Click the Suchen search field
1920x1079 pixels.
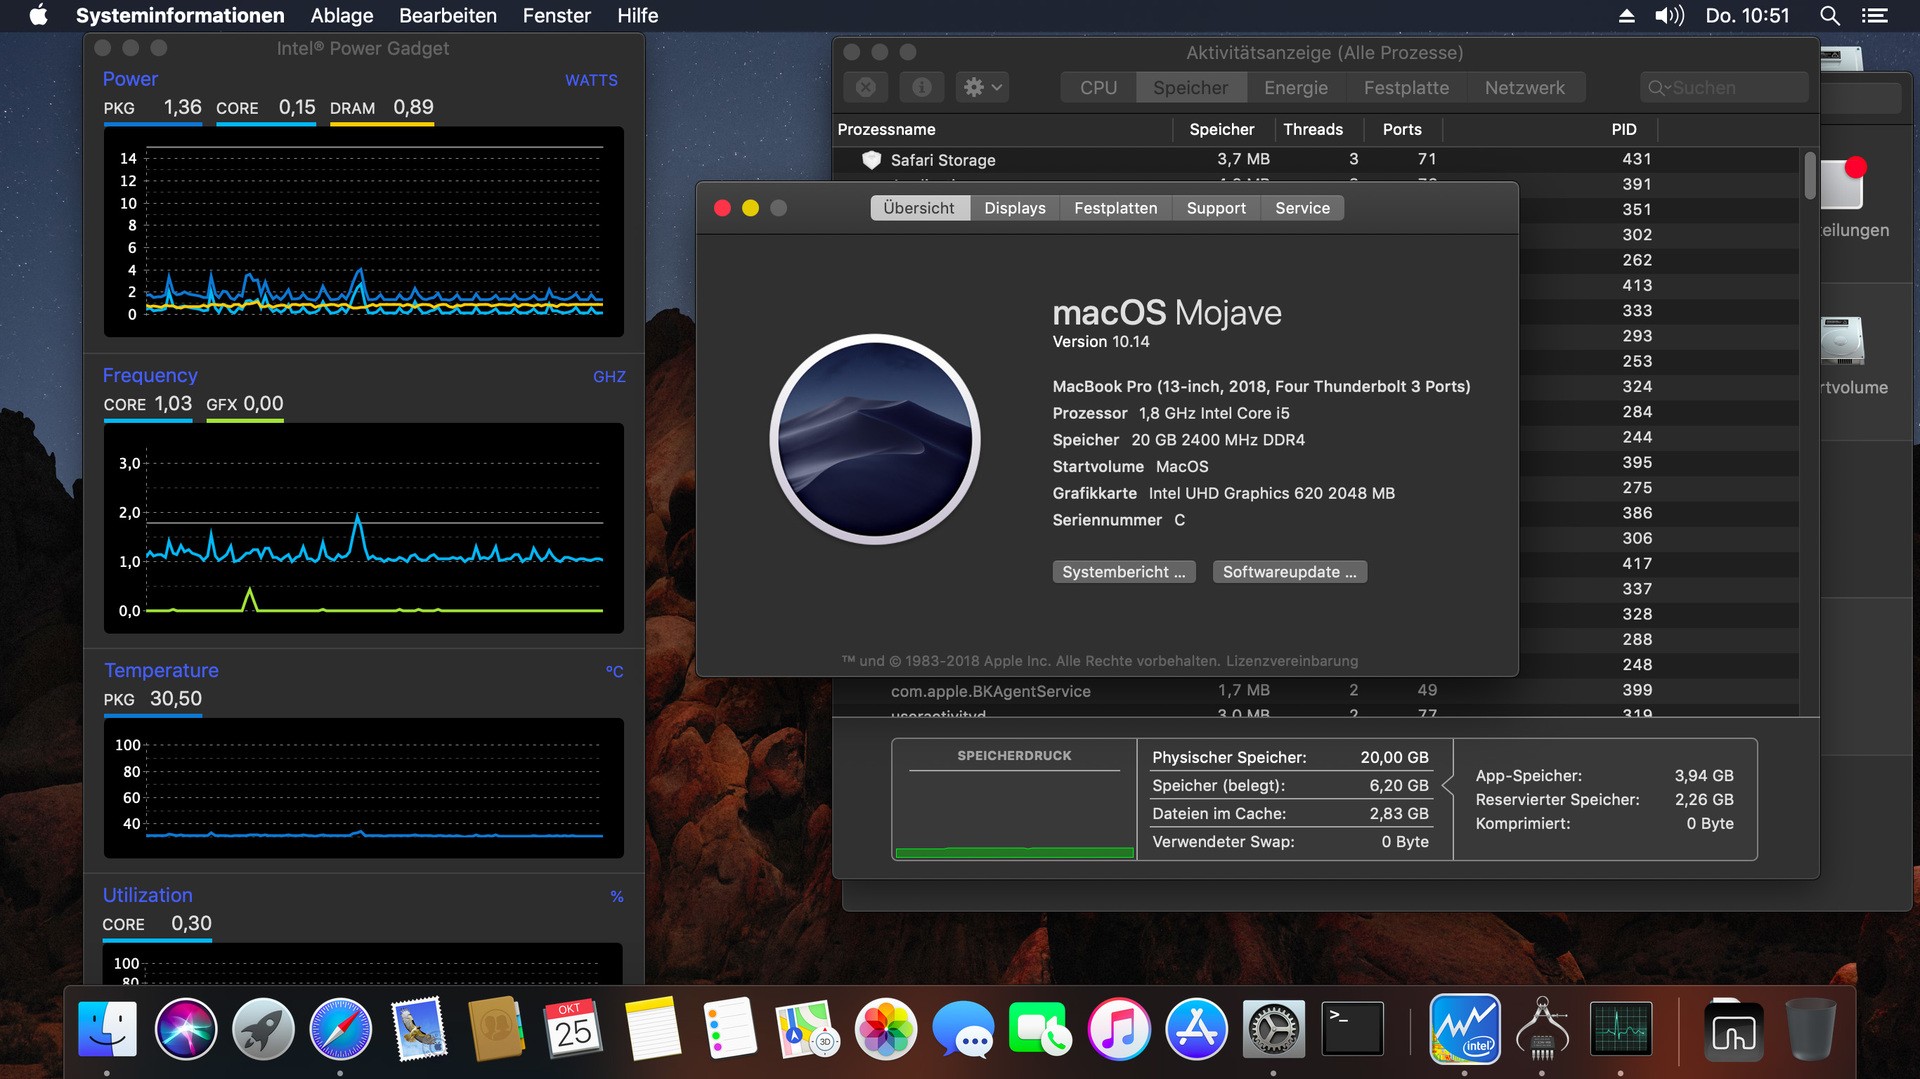pos(1732,88)
